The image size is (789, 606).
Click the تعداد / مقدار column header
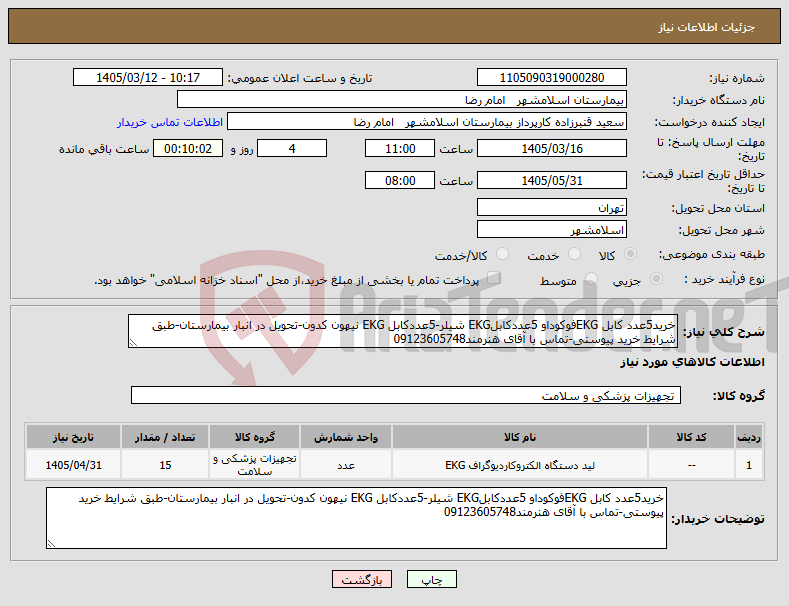coord(165,437)
